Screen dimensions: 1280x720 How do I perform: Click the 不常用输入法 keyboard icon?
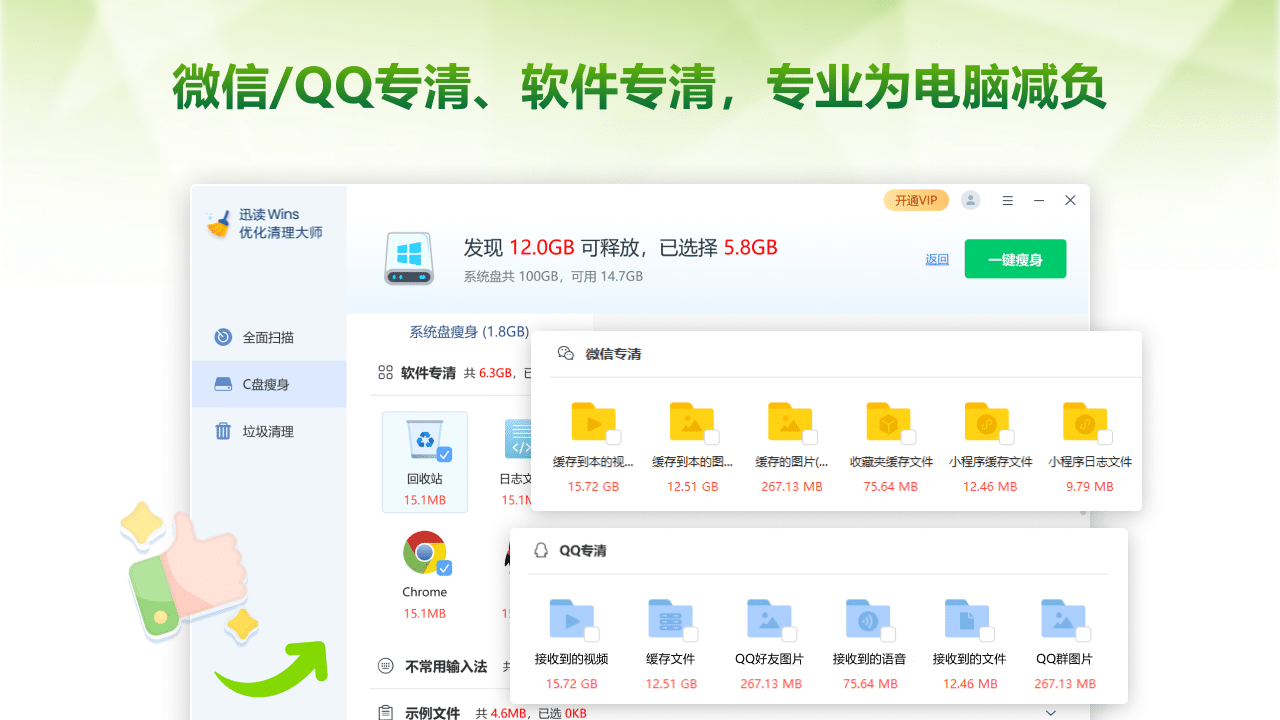385,666
